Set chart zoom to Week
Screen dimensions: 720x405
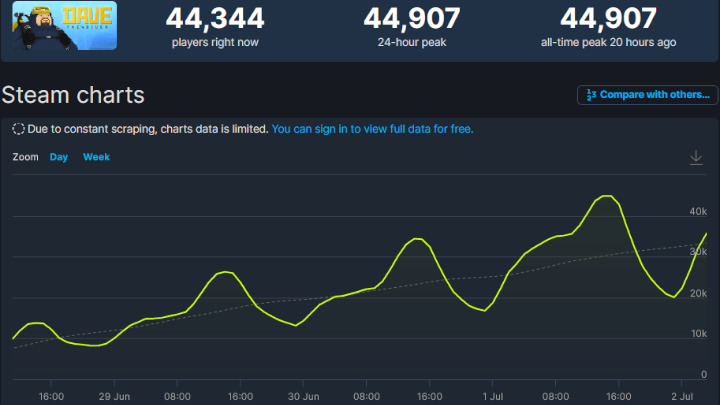96,157
